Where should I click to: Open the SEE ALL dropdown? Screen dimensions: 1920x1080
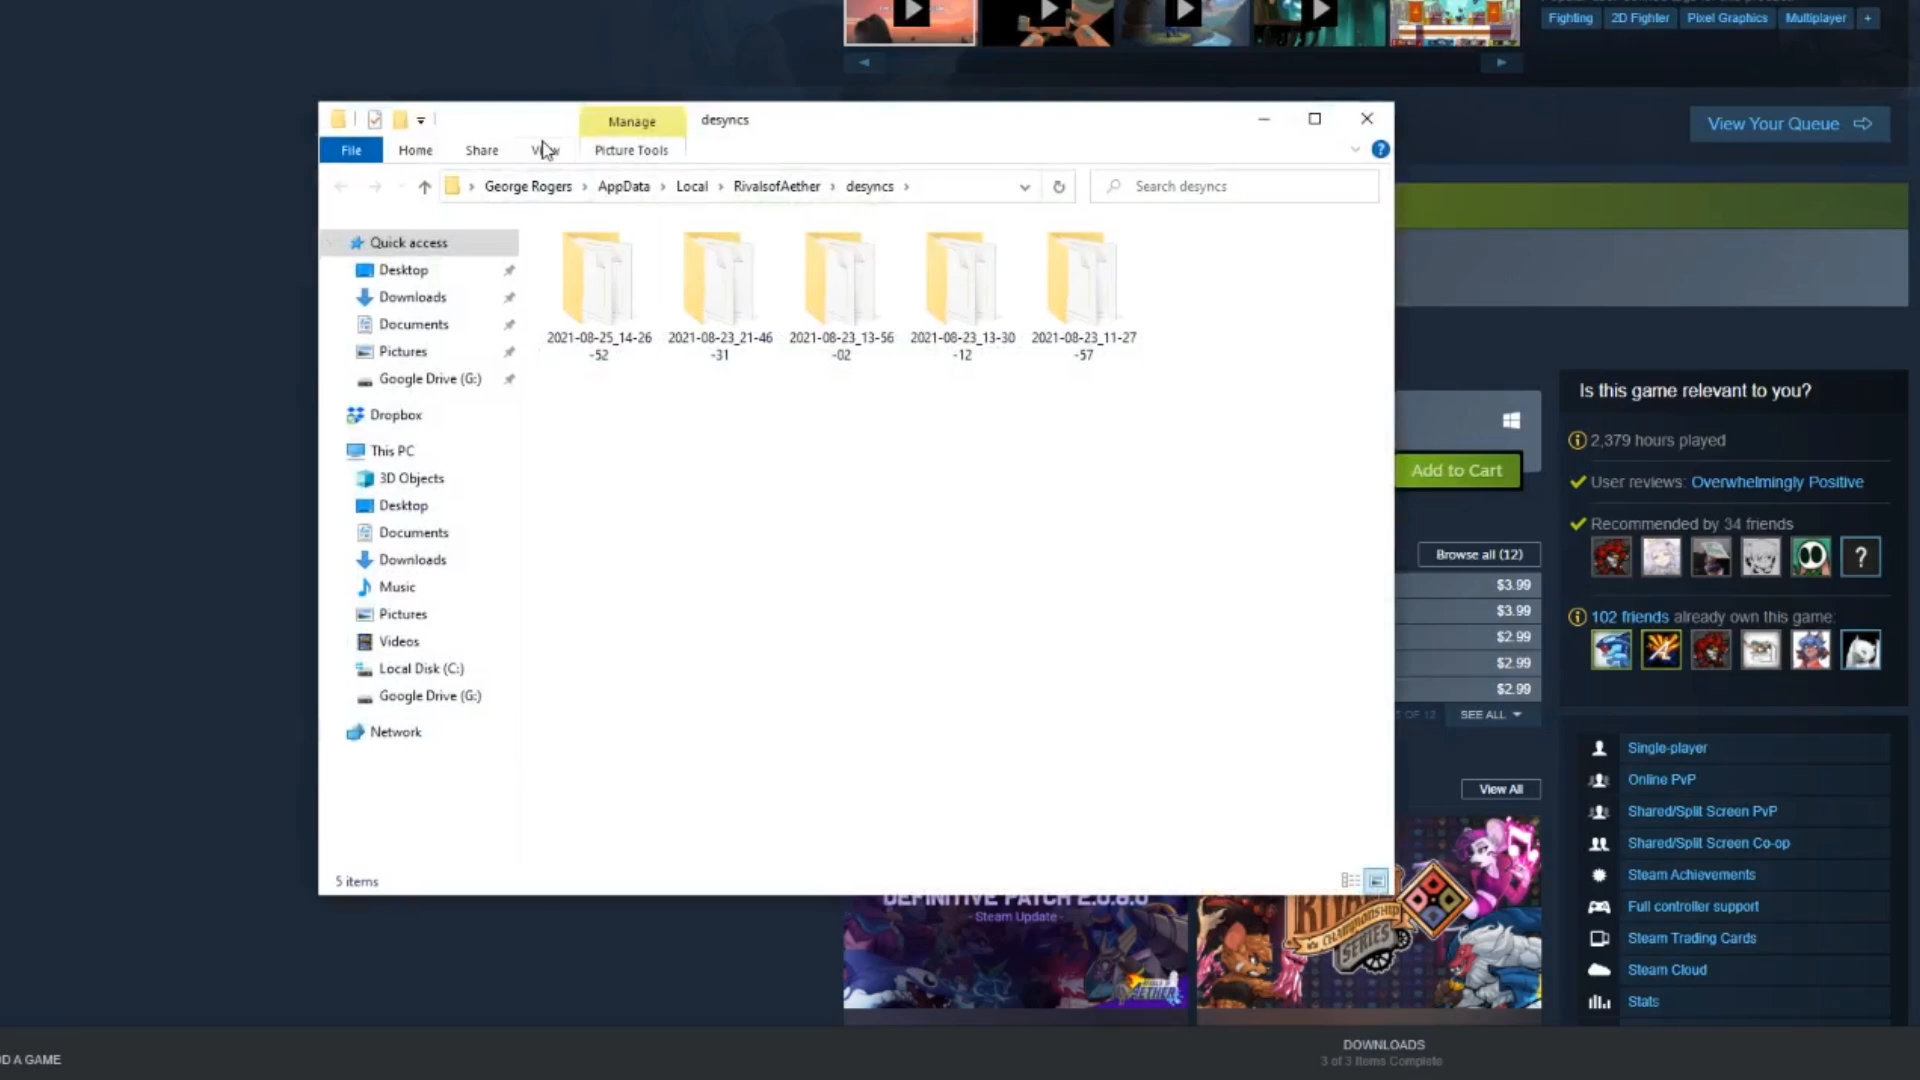pyautogui.click(x=1490, y=715)
